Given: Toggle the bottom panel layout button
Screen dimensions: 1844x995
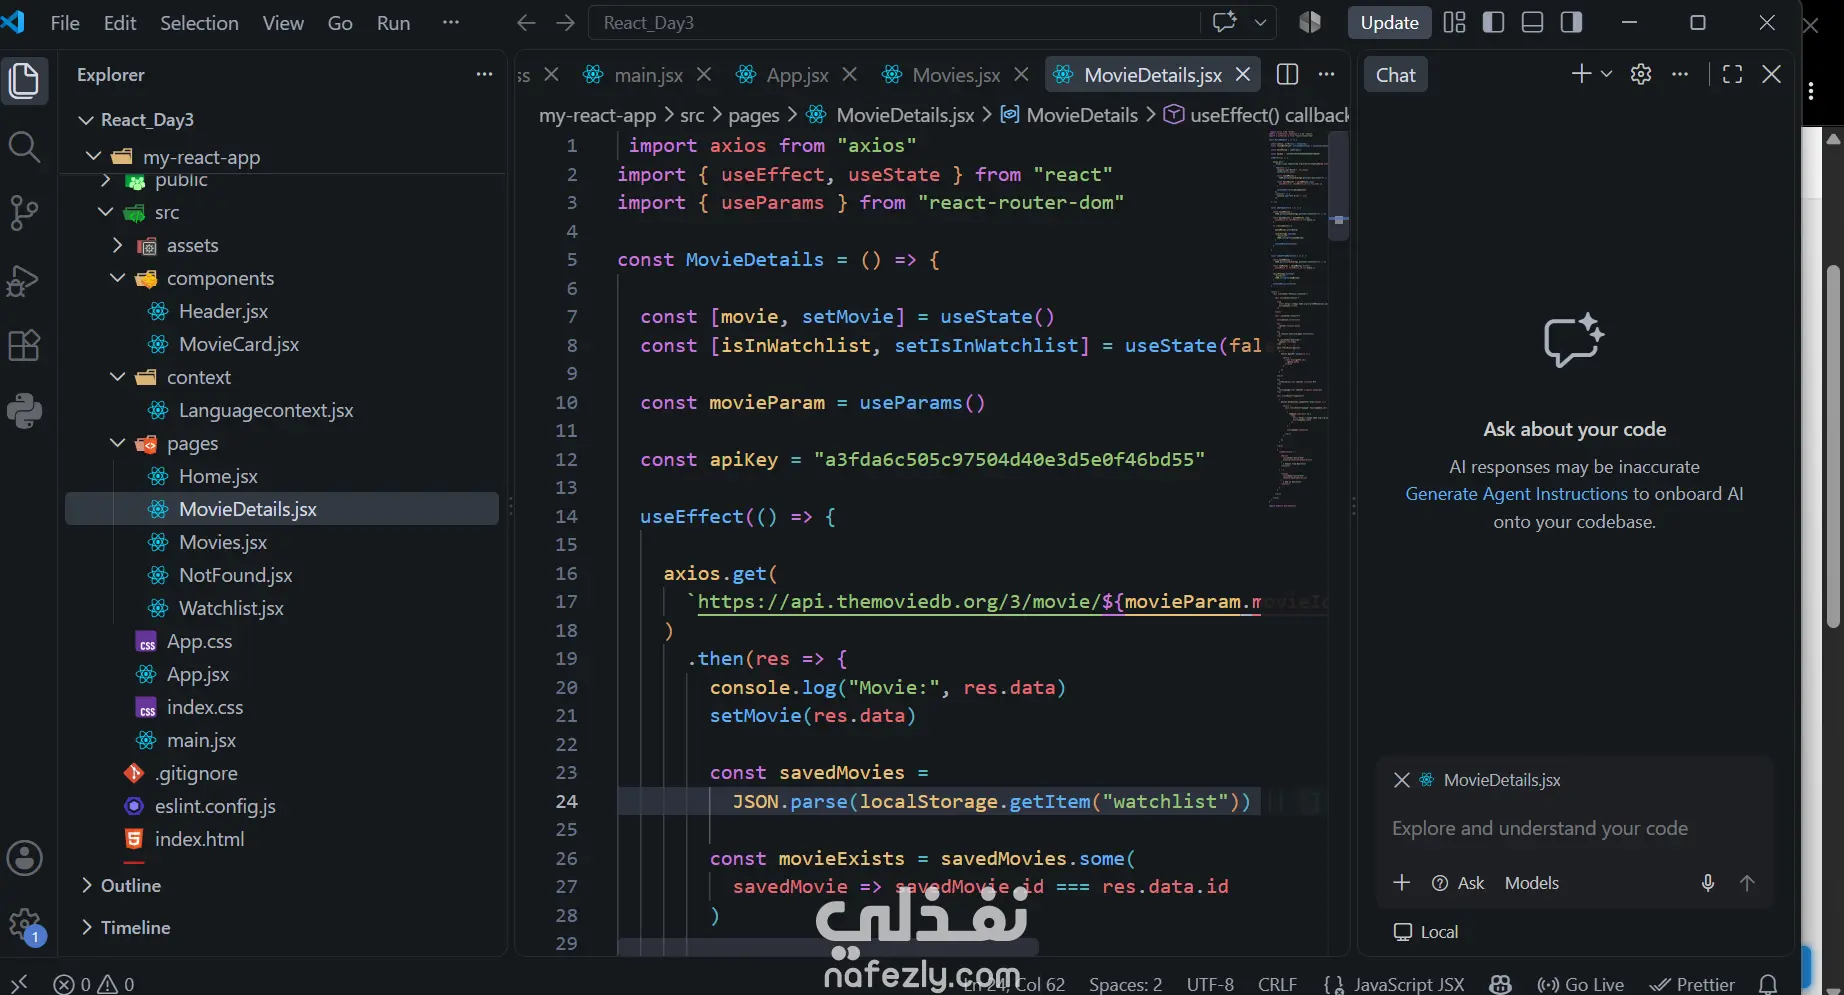Looking at the screenshot, I should 1532,22.
